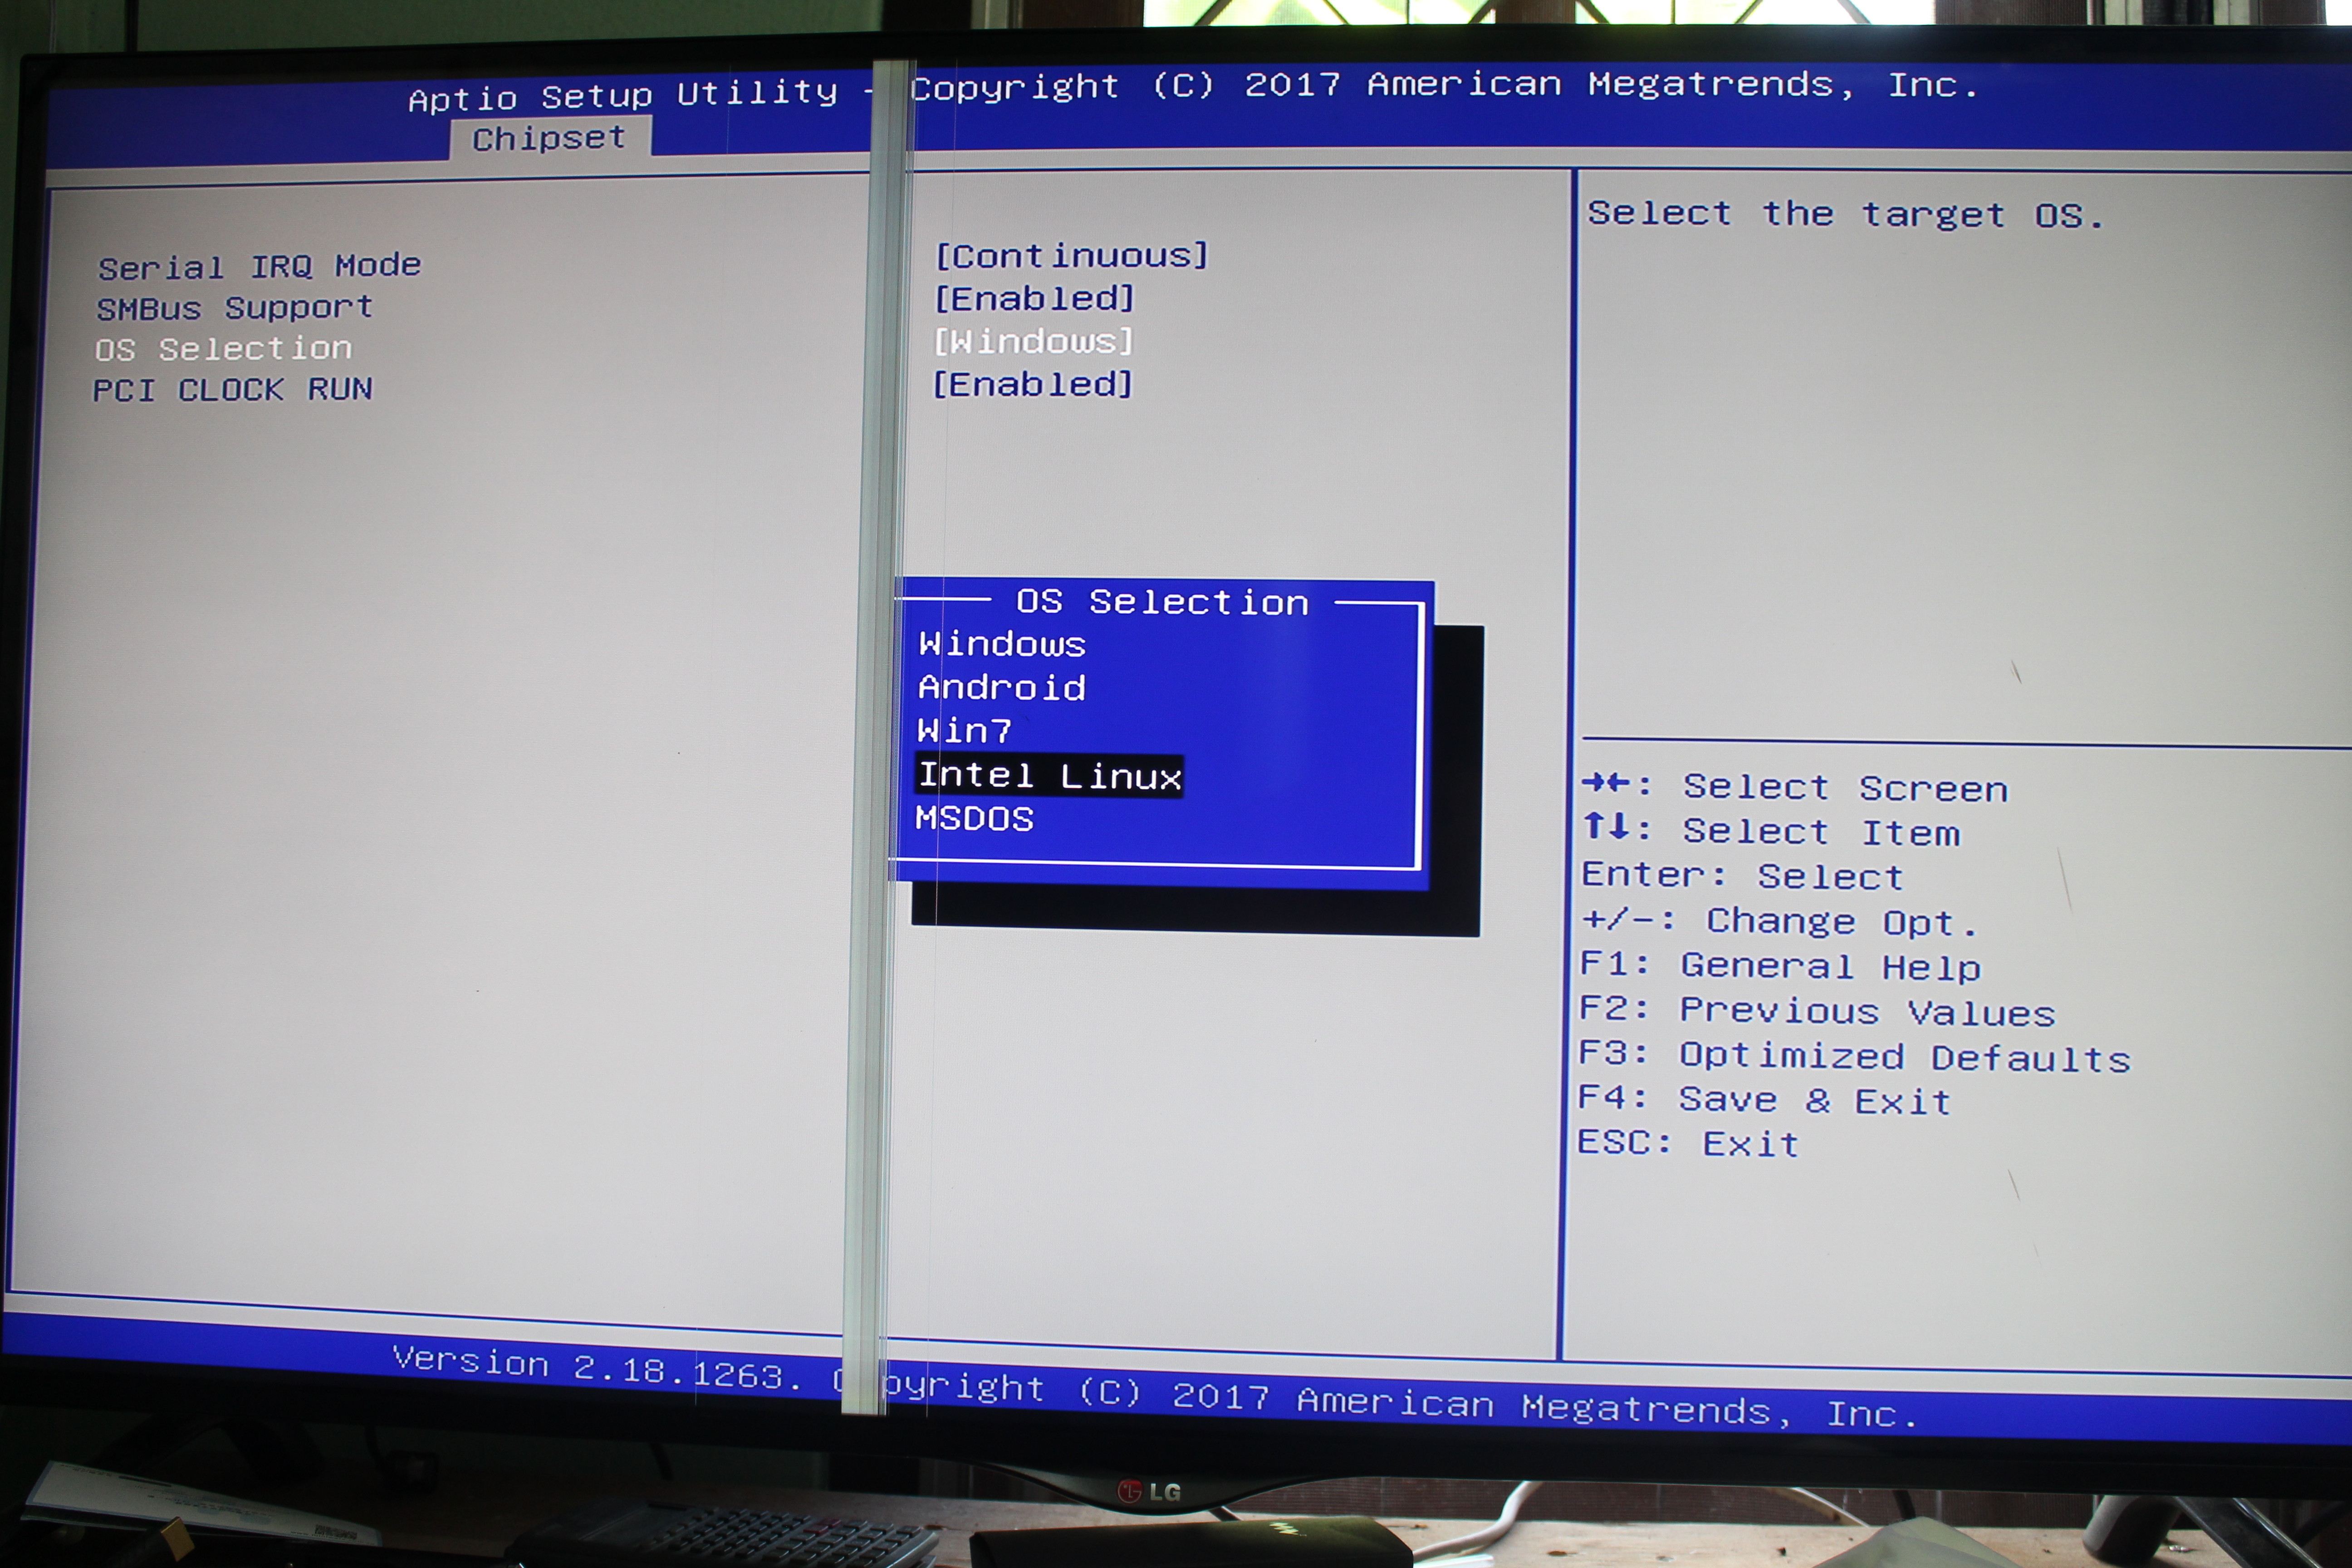This screenshot has width=2352, height=1568.
Task: Select the Chipset tab
Action: click(549, 137)
